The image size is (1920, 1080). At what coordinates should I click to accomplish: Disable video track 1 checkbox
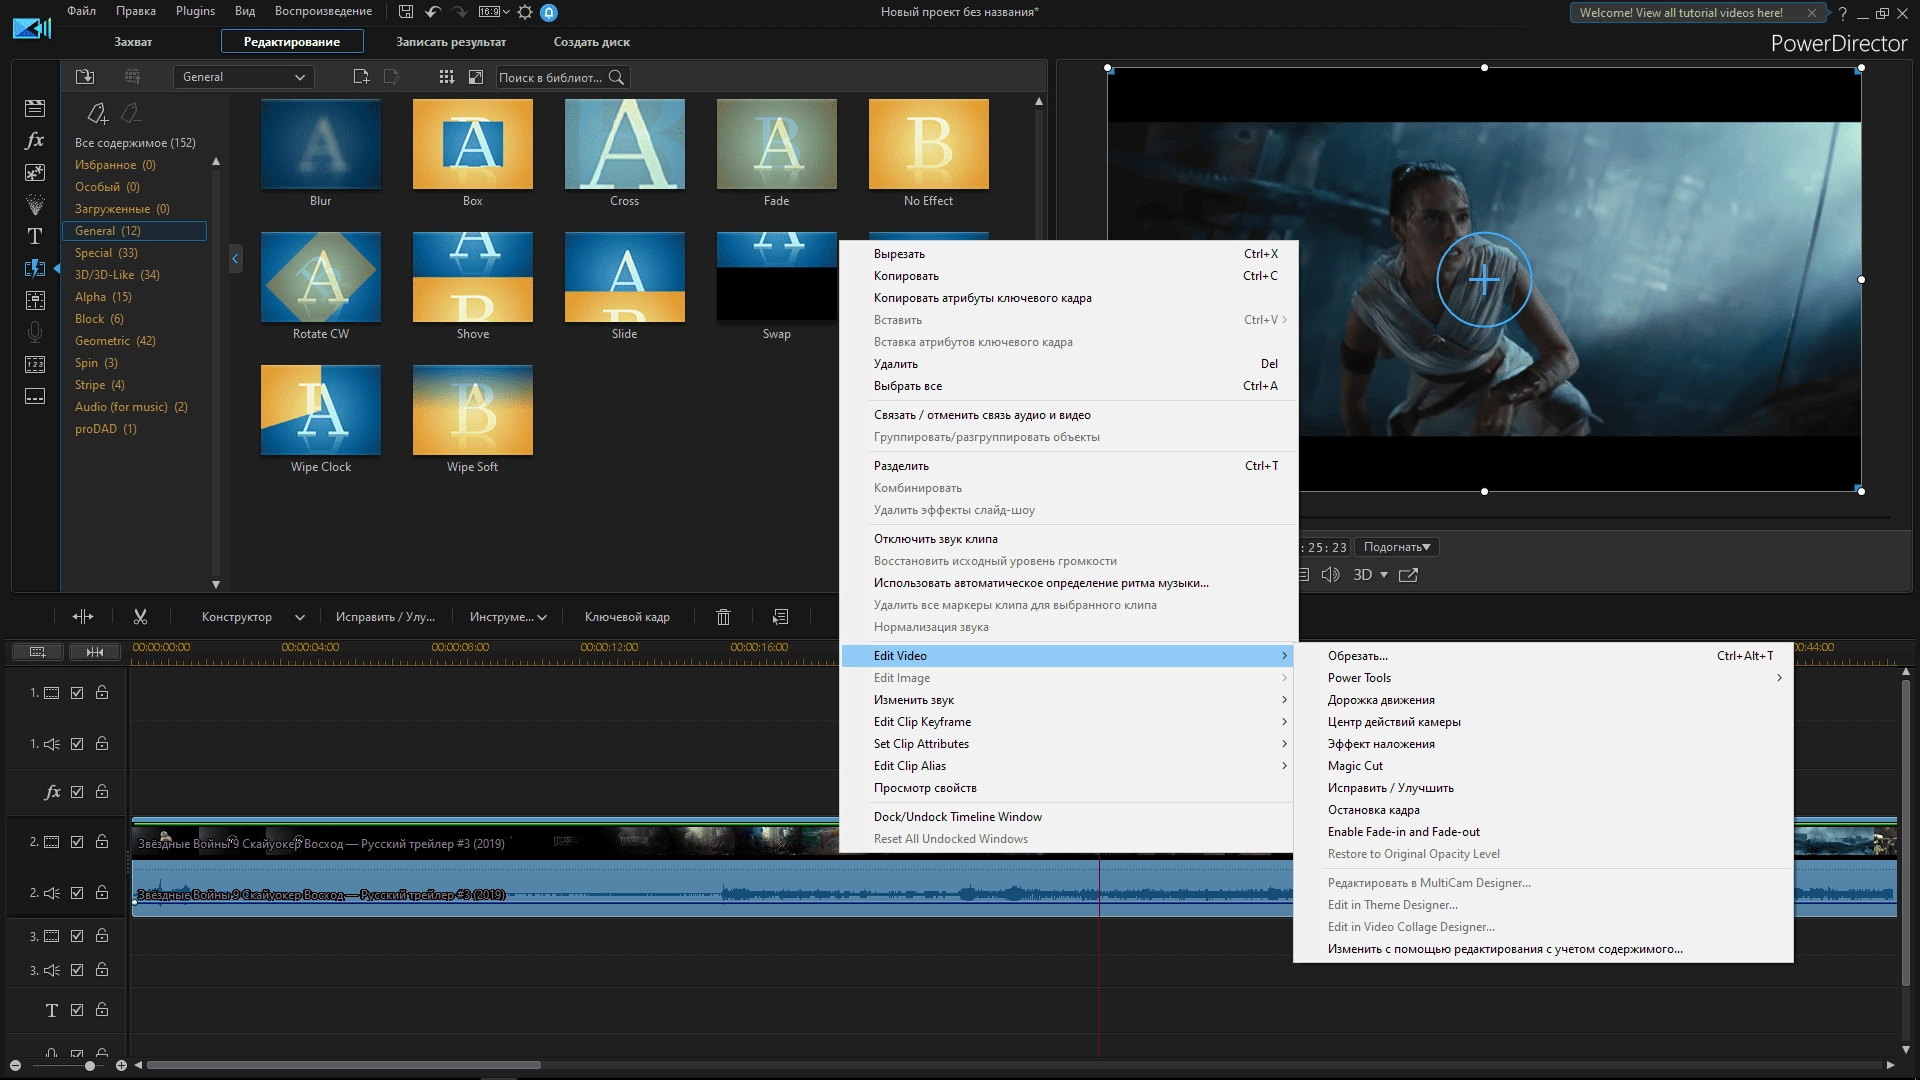pyautogui.click(x=77, y=693)
